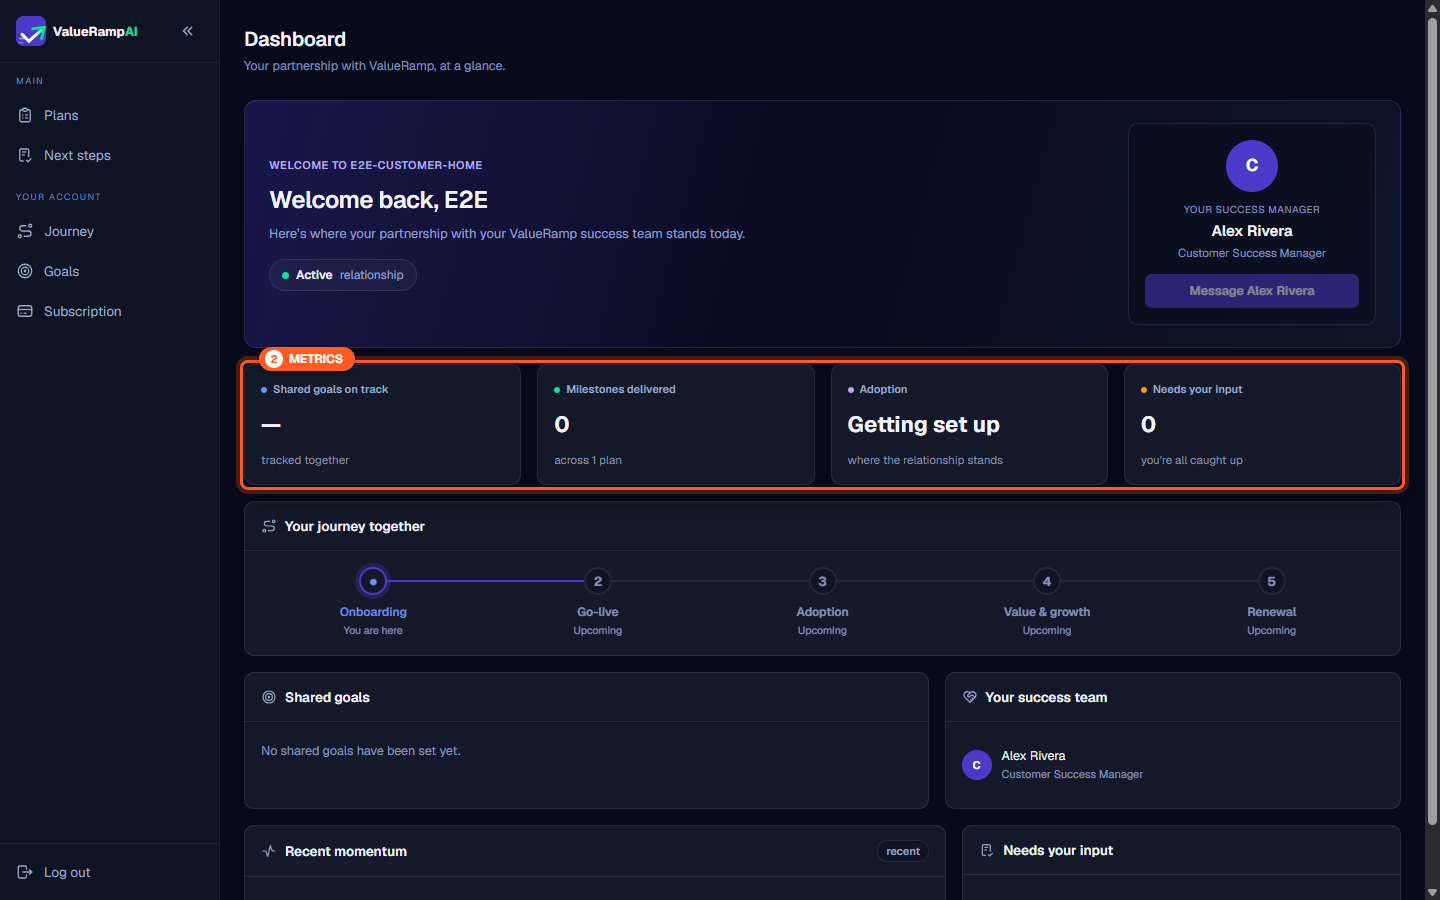Collapse the sidebar with the double-chevron button
Screen dimensions: 1440x900
click(188, 31)
